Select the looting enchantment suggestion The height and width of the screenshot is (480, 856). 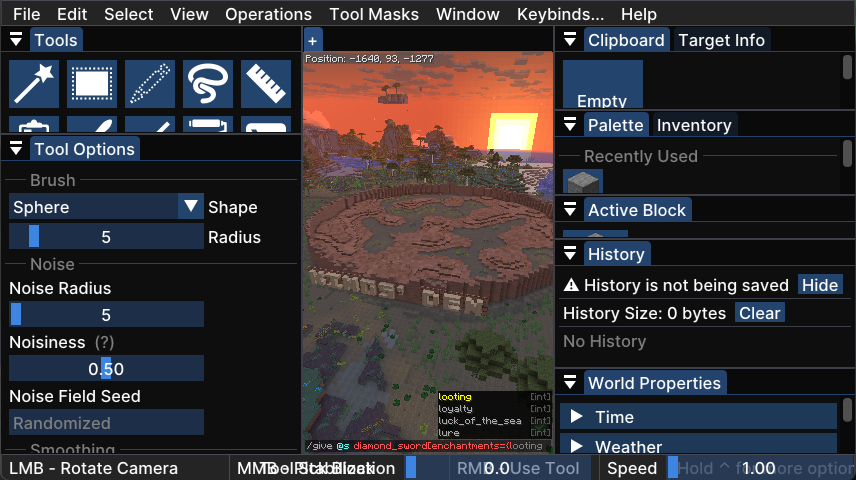(x=495, y=396)
